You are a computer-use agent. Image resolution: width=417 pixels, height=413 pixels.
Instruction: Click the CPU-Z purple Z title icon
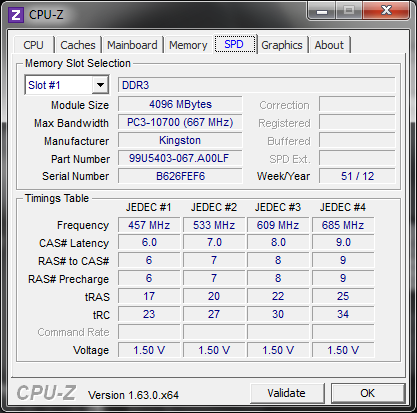[x=16, y=15]
